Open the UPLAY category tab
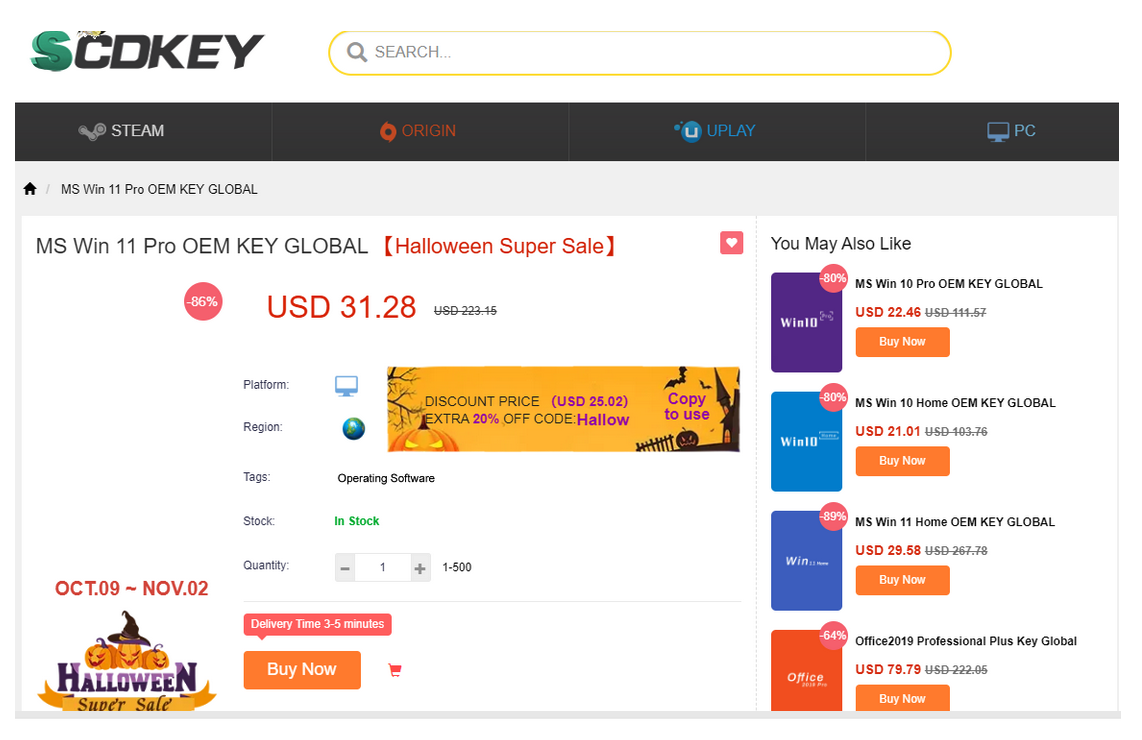Image resolution: width=1142 pixels, height=740 pixels. tap(716, 131)
